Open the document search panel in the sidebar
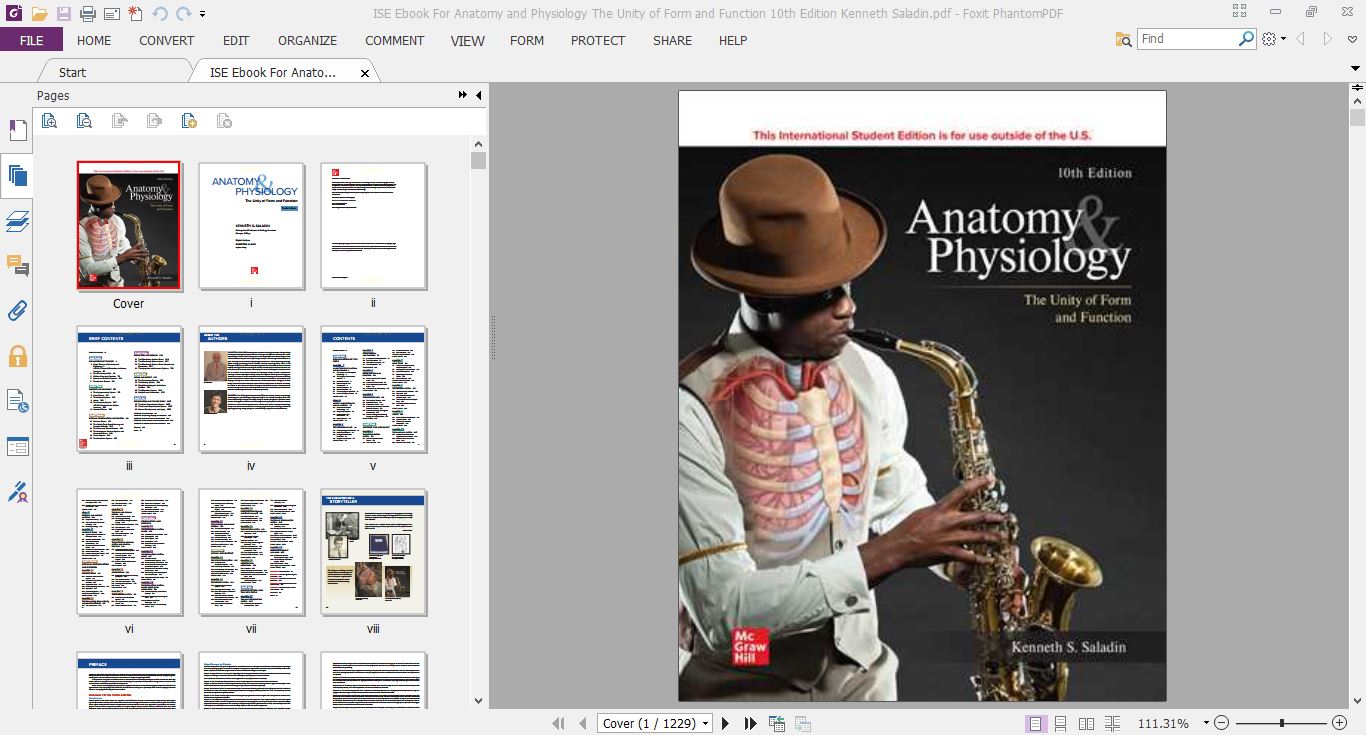This screenshot has width=1366, height=735. pyautogui.click(x=18, y=401)
